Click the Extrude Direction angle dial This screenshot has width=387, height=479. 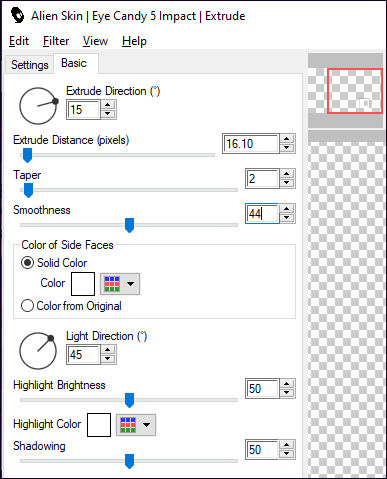point(38,106)
